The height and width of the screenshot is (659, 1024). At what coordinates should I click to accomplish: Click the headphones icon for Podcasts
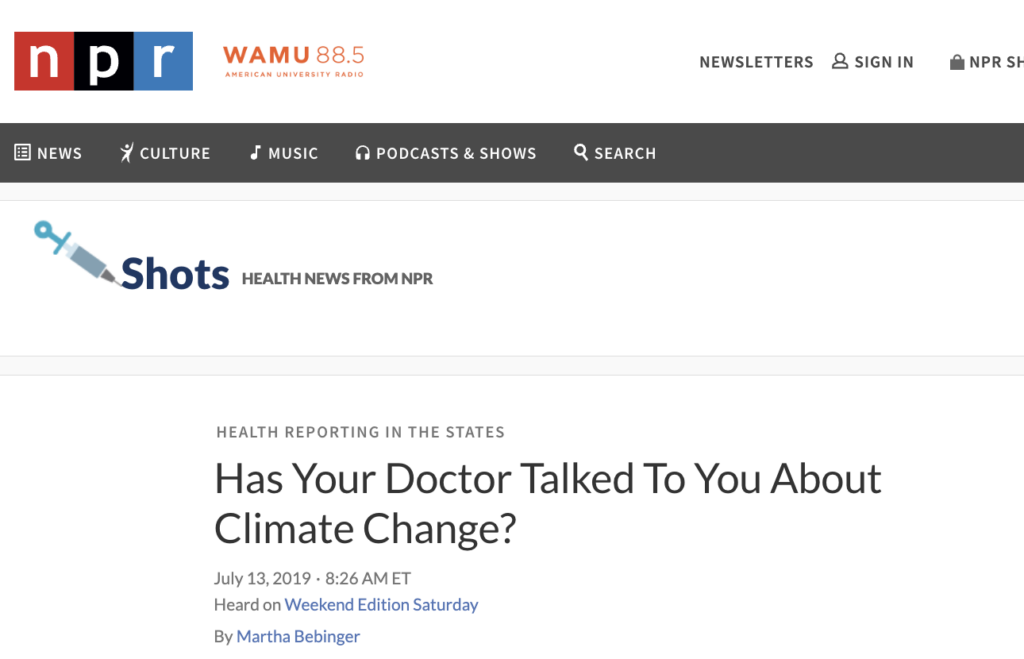[x=362, y=153]
